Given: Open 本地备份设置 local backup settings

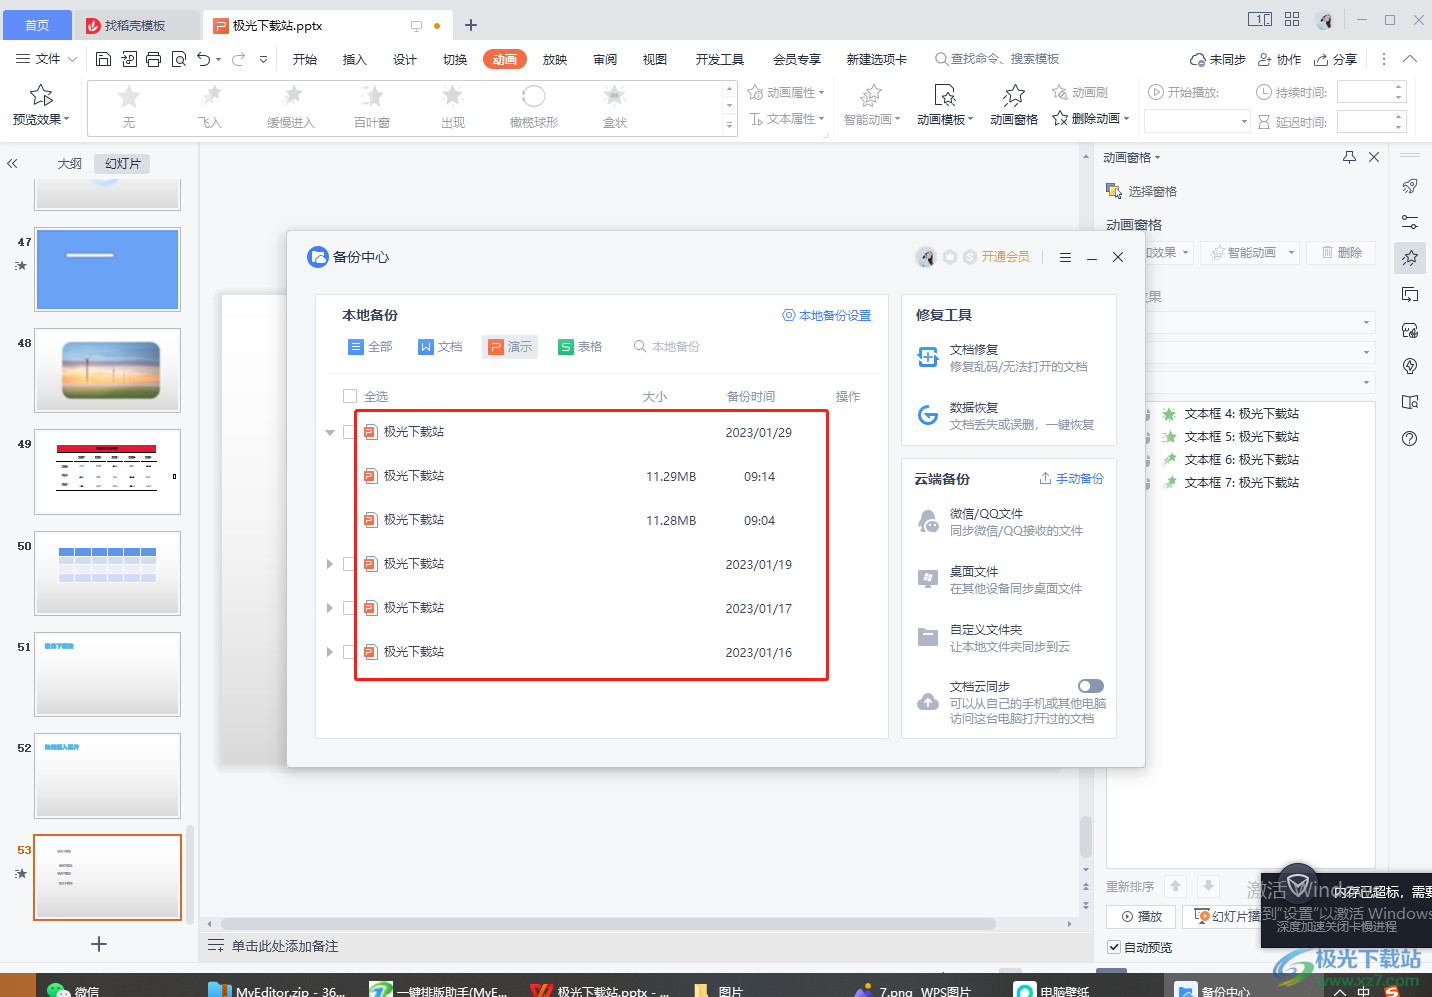Looking at the screenshot, I should [x=826, y=315].
